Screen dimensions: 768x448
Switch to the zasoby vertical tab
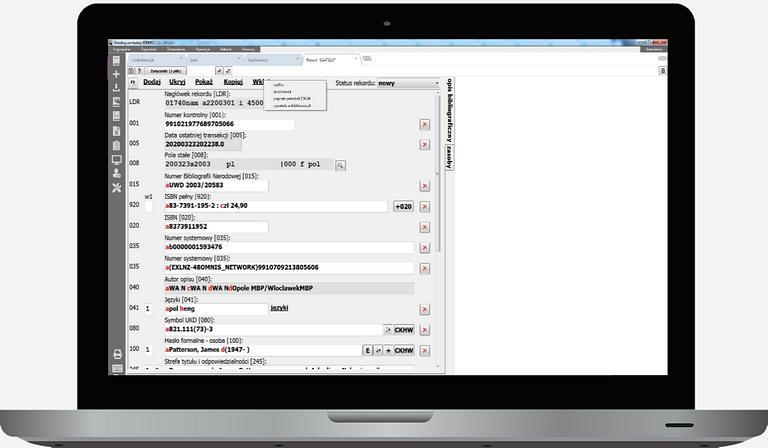(449, 158)
